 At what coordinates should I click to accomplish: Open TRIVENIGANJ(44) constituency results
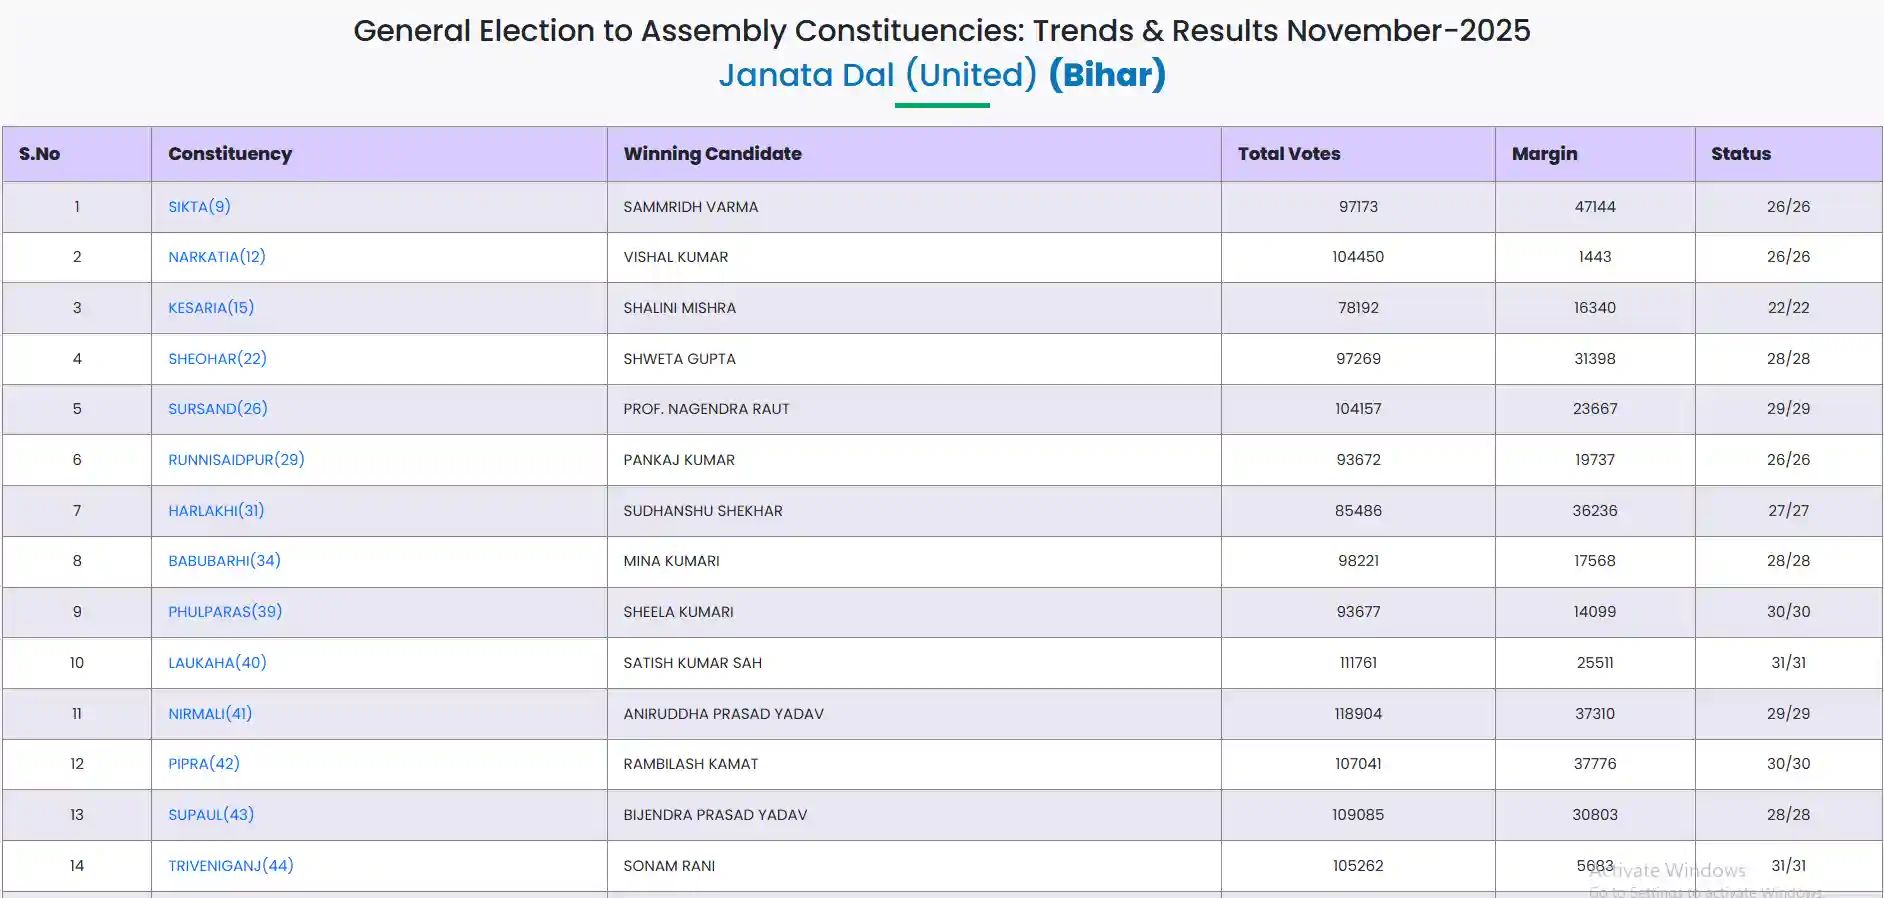pos(231,866)
